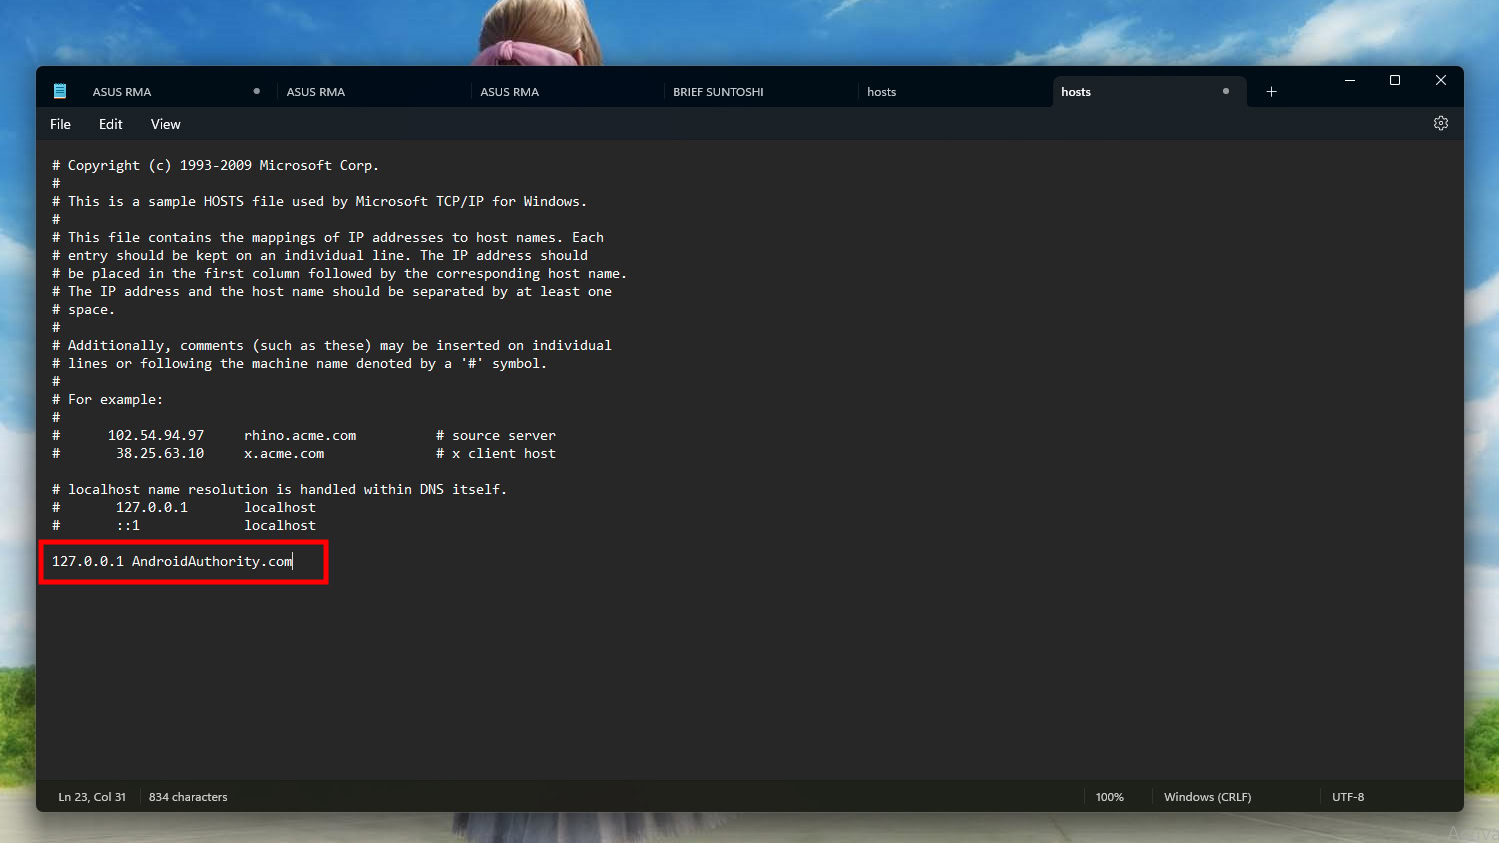Switch to the BRIEF SUNTOSHI tab
Screen dimensions: 1499x843
pos(718,92)
